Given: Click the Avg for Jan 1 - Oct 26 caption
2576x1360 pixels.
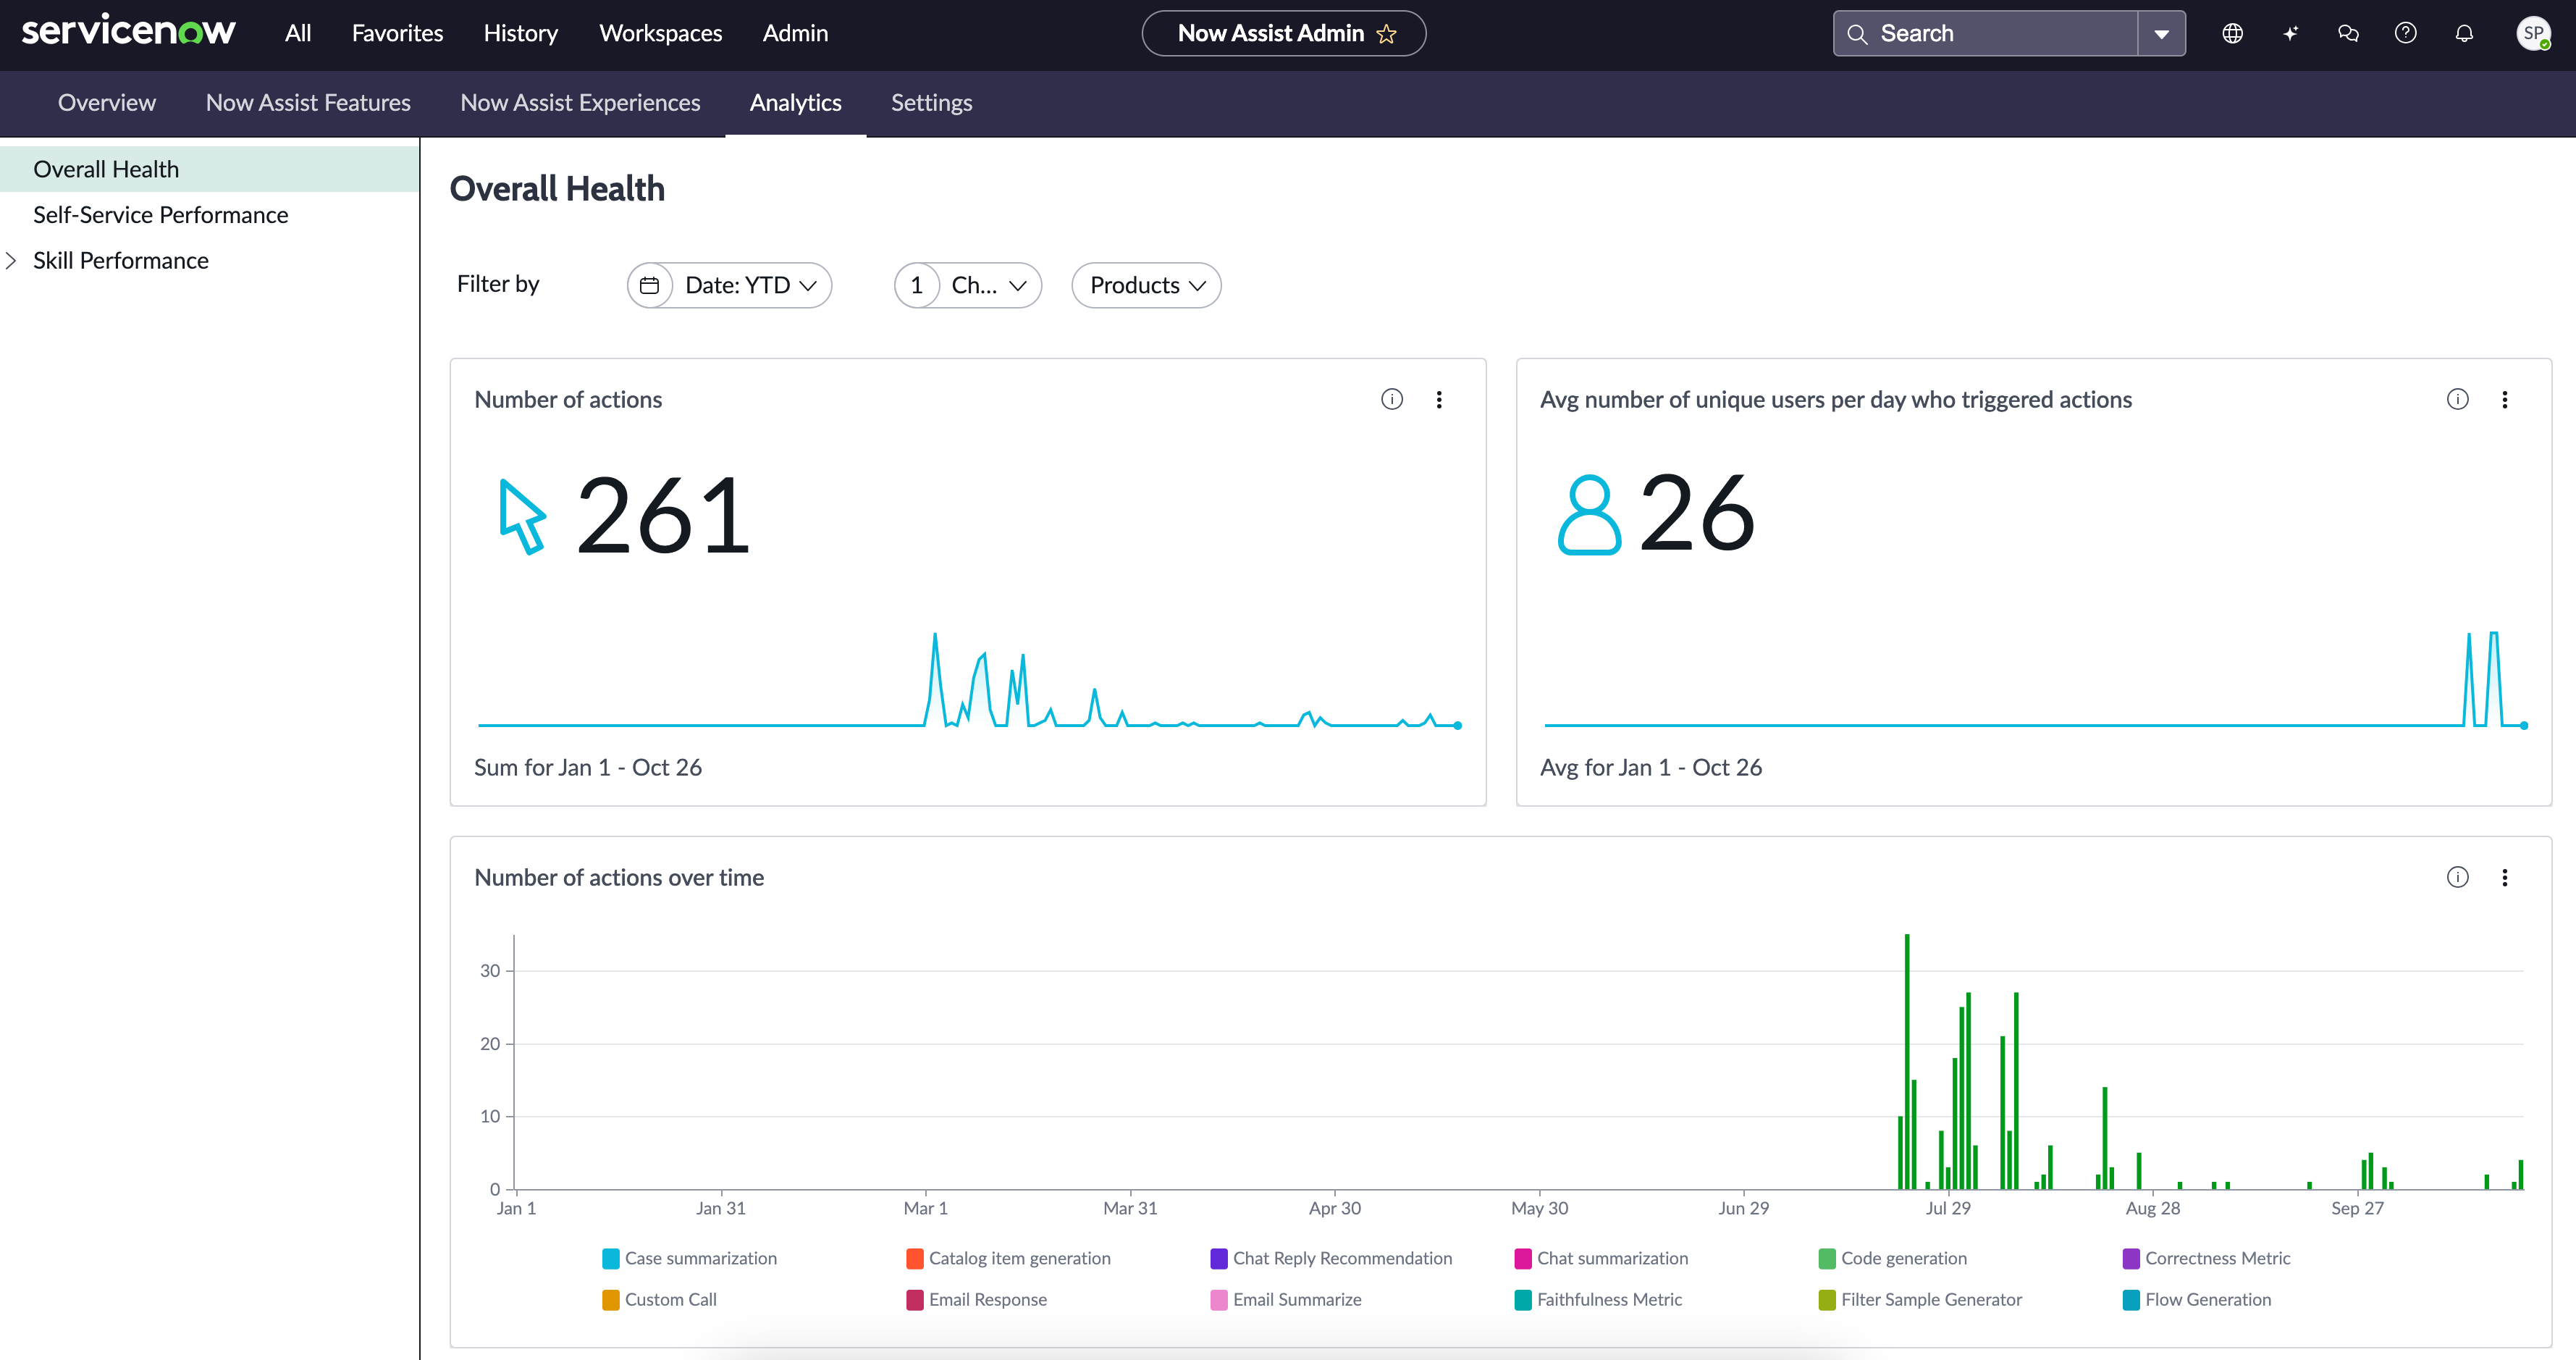Looking at the screenshot, I should 1651,767.
